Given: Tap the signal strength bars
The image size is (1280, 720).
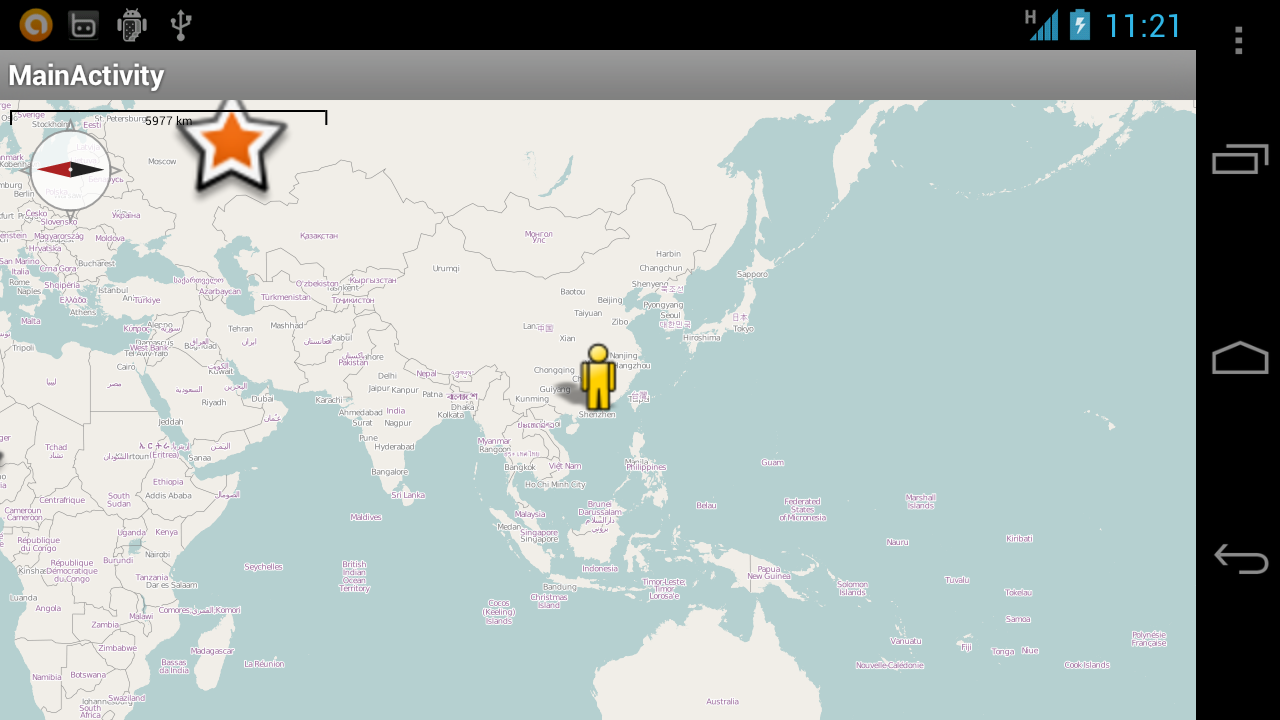Looking at the screenshot, I should (x=1046, y=25).
